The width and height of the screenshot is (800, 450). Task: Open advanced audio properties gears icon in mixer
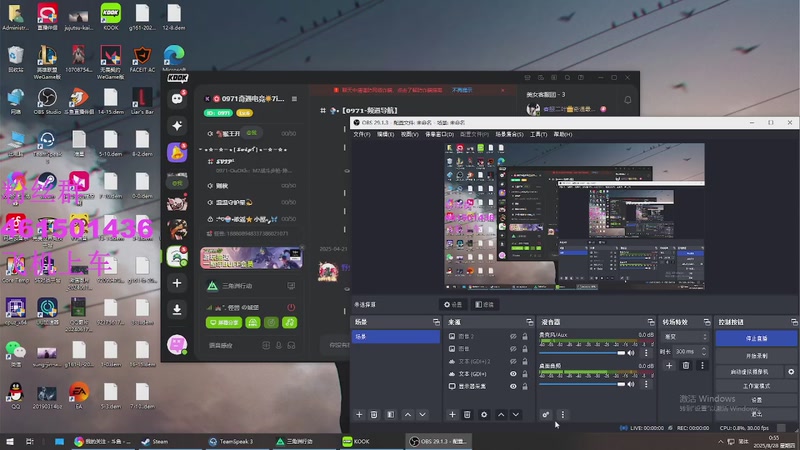tap(545, 415)
